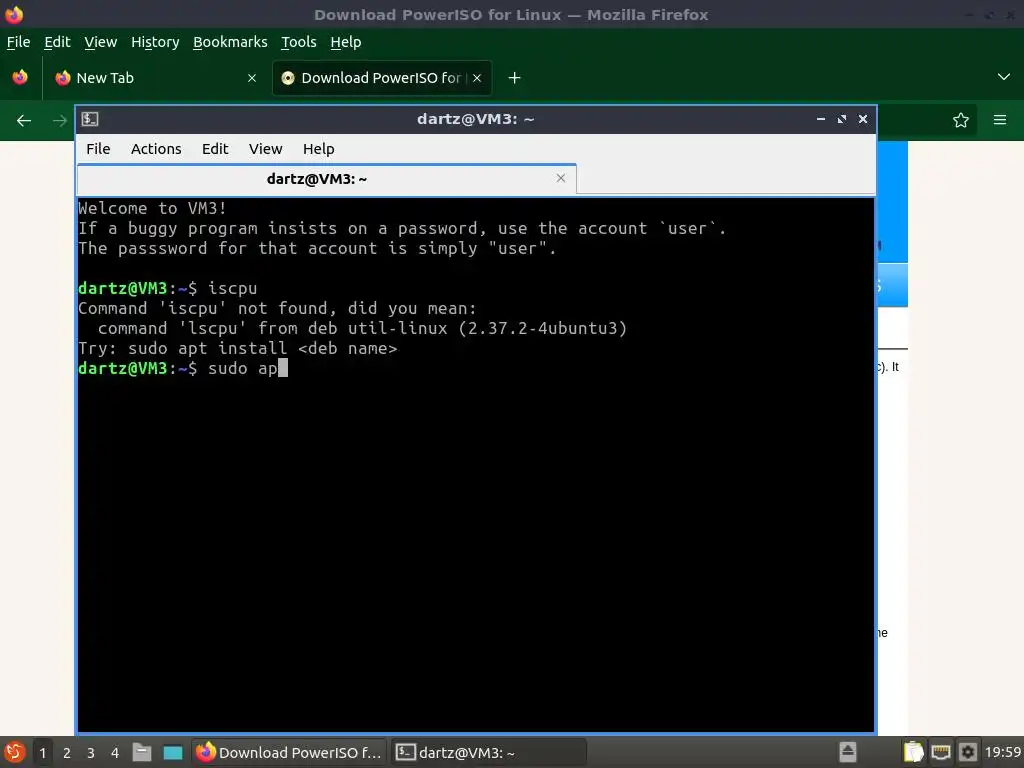Open the Firefox Edit menu

(57, 42)
